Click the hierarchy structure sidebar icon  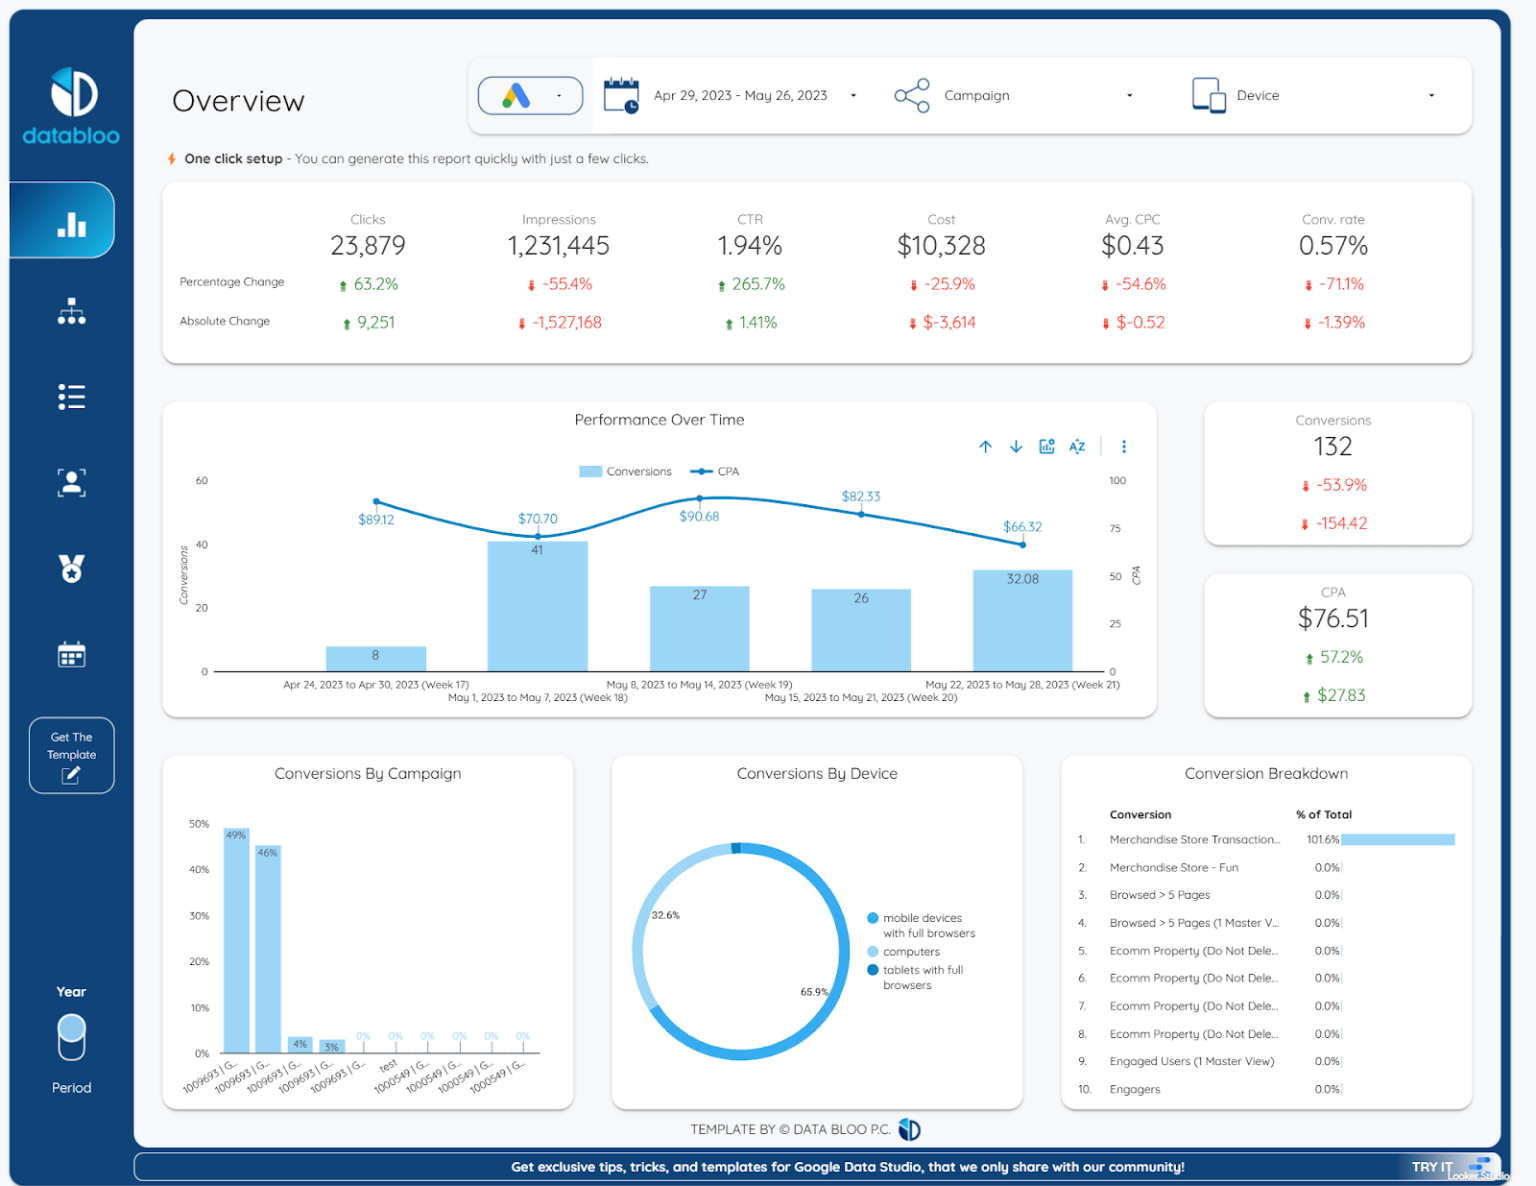pyautogui.click(x=71, y=311)
